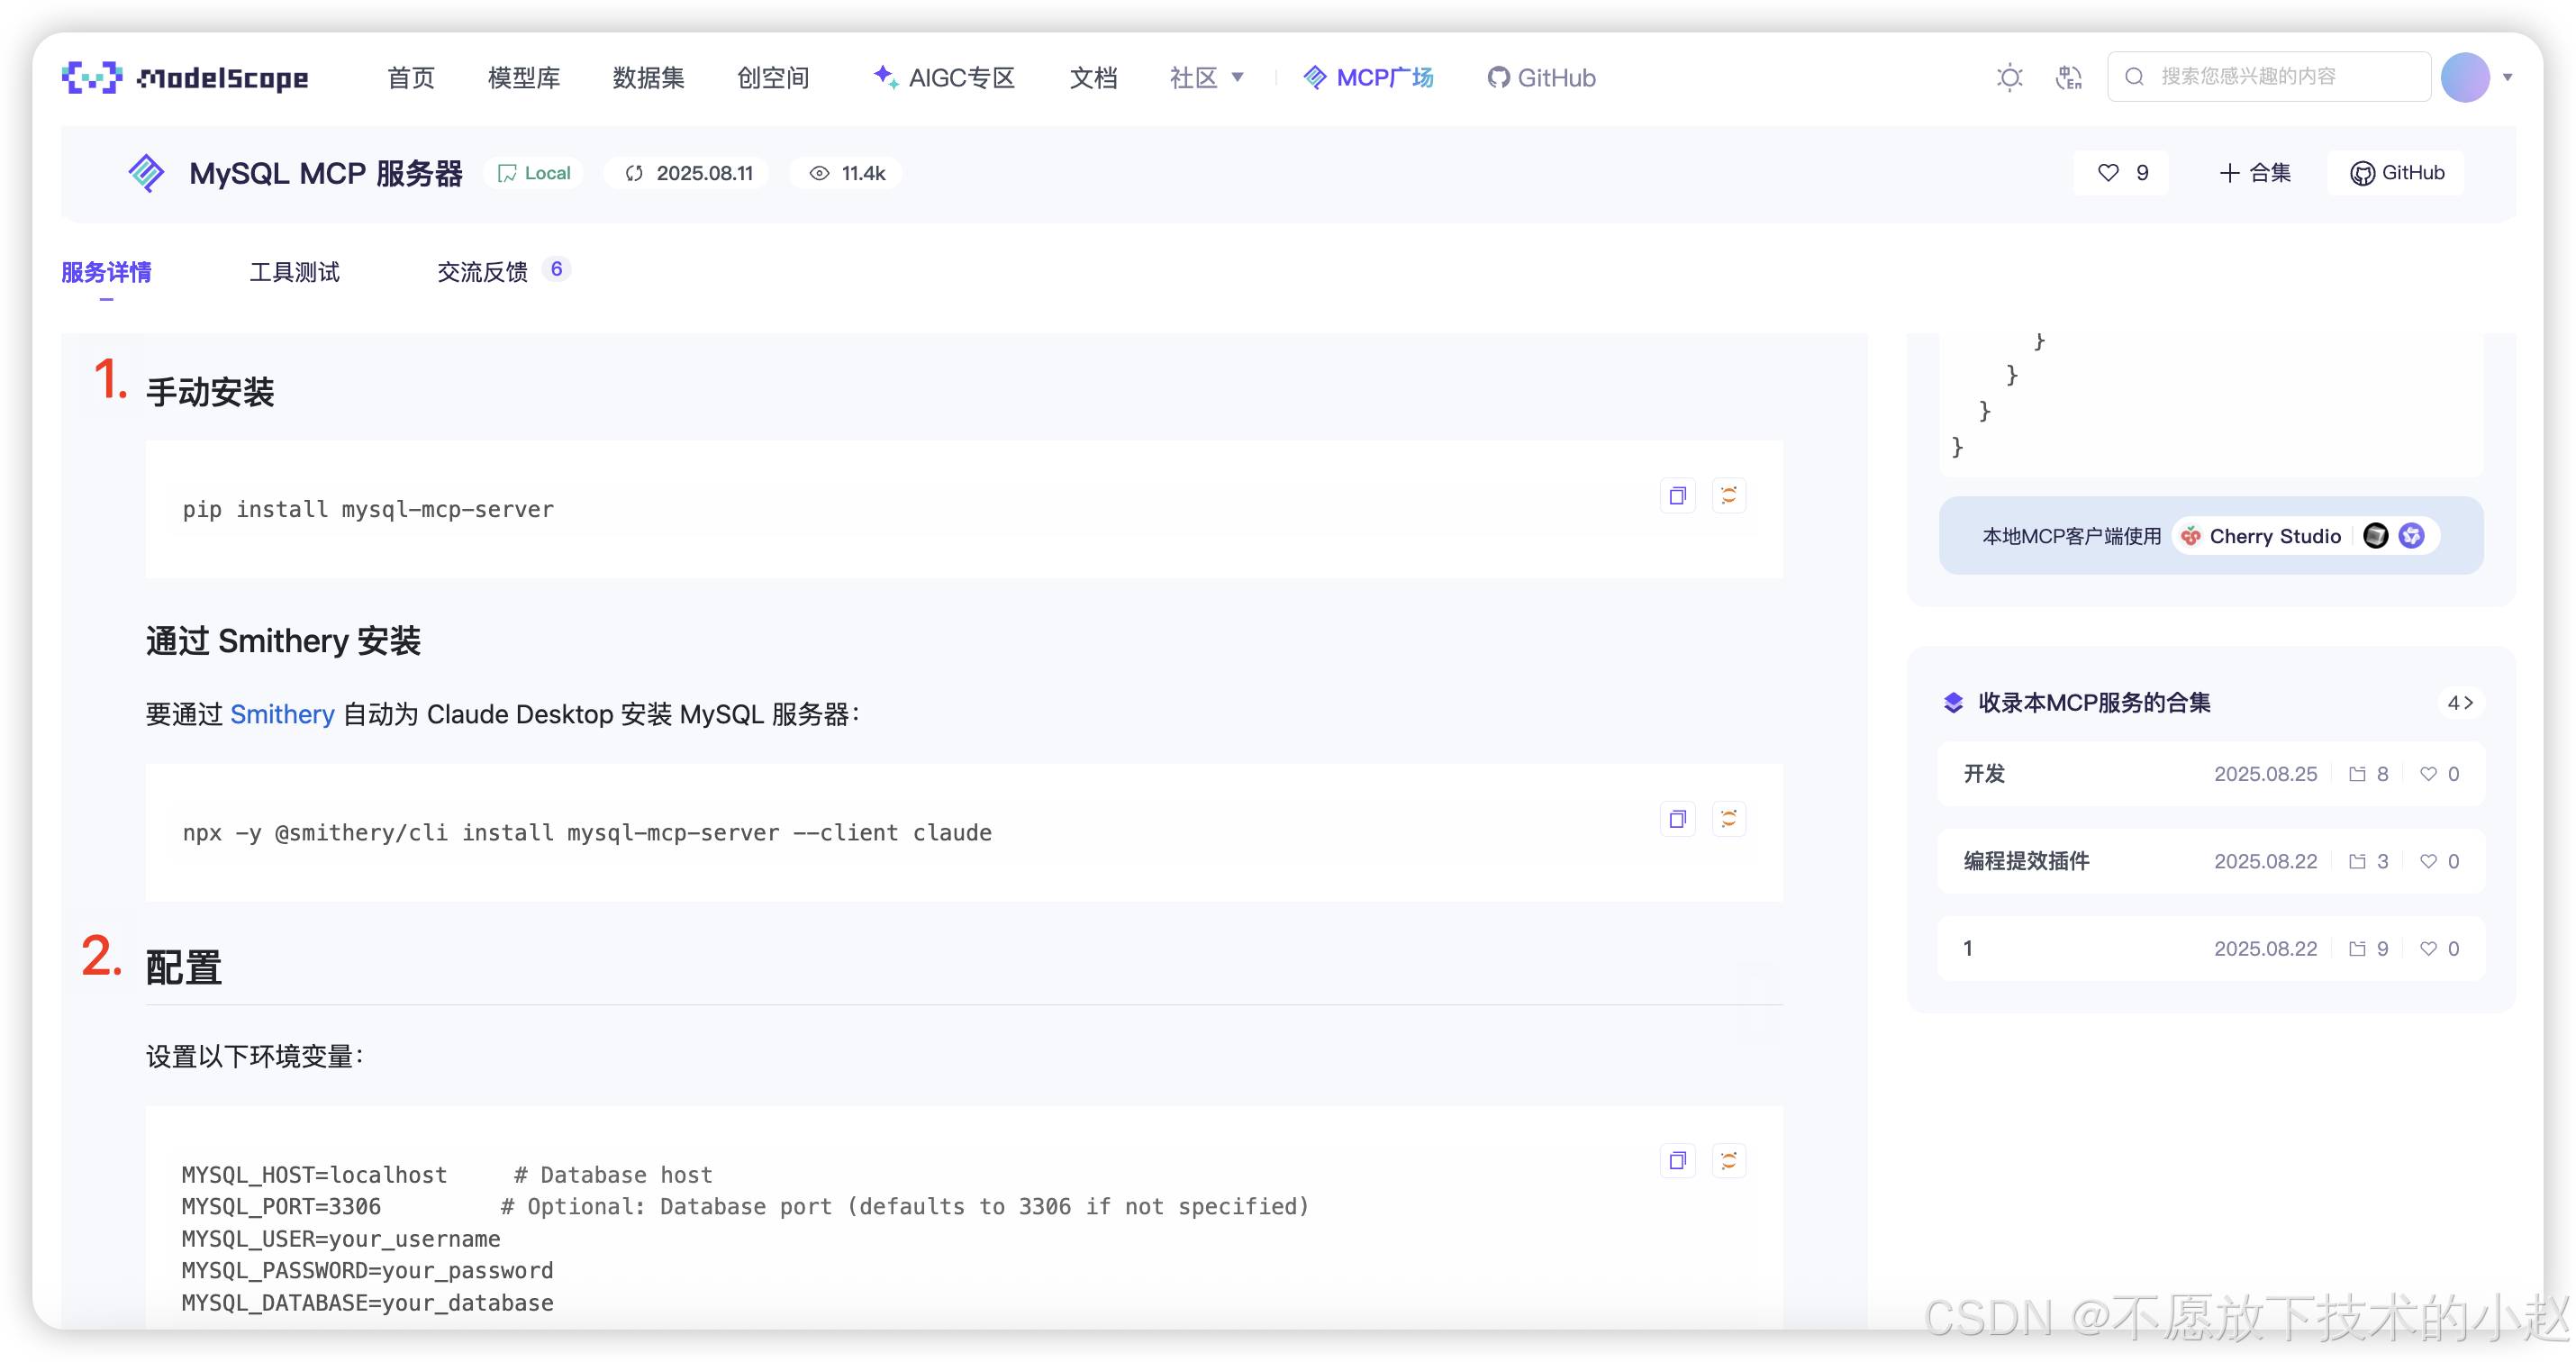Open the GitHub button in service header

(x=2397, y=173)
